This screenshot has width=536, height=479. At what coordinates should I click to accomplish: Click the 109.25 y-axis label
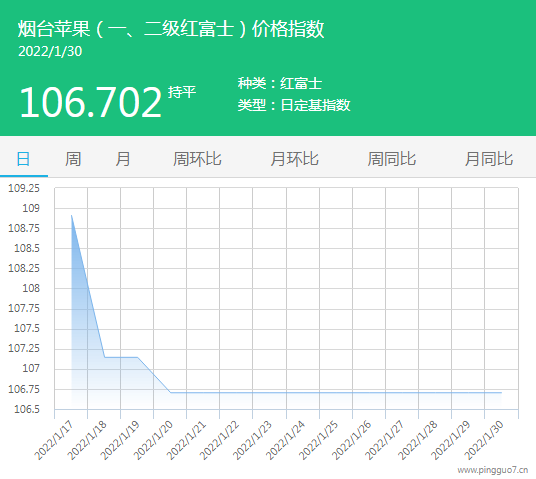pos(24,188)
